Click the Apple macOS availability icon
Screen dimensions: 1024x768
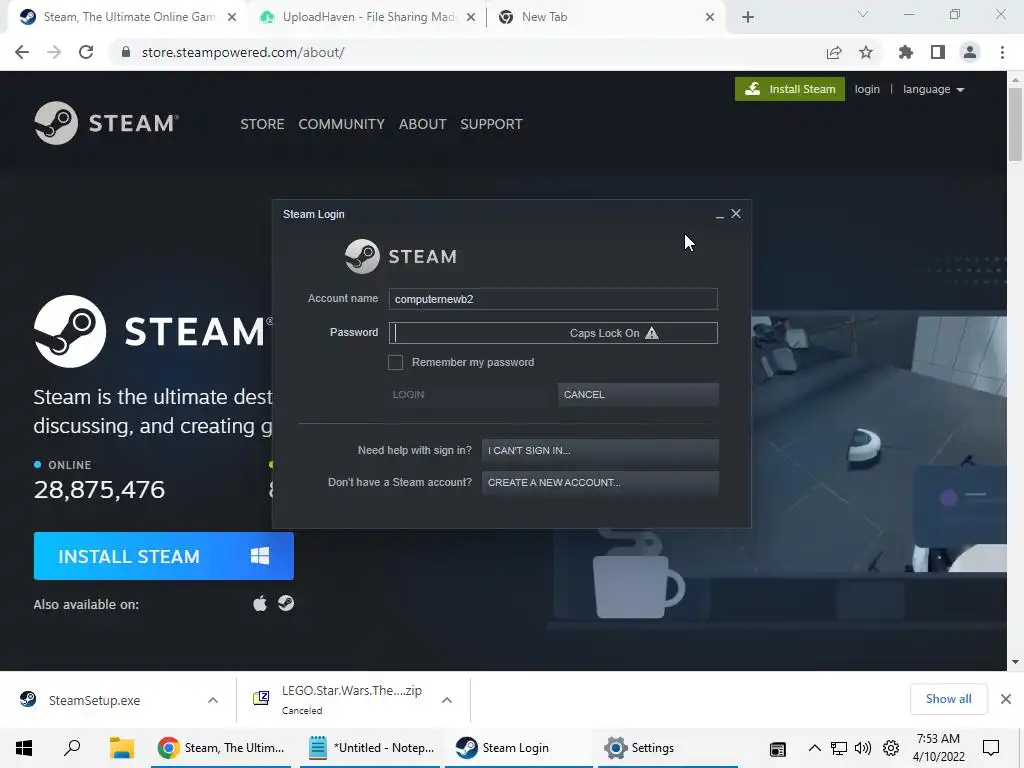260,603
